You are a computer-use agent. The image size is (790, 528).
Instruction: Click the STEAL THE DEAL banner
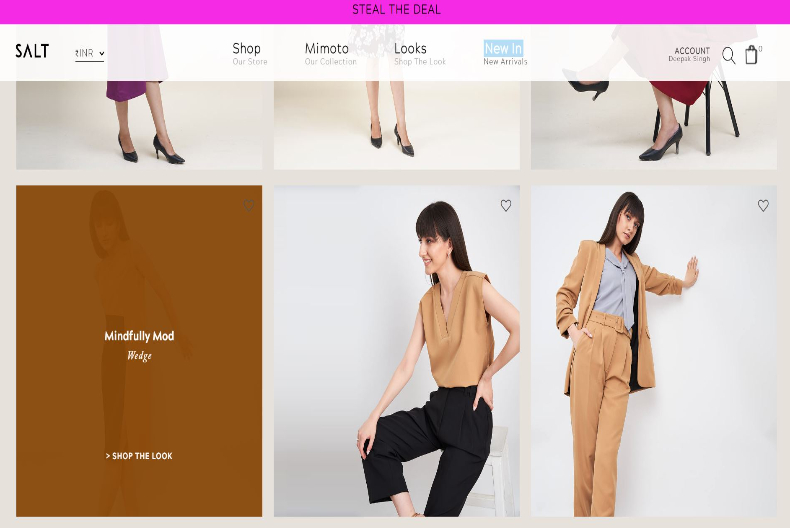click(396, 10)
